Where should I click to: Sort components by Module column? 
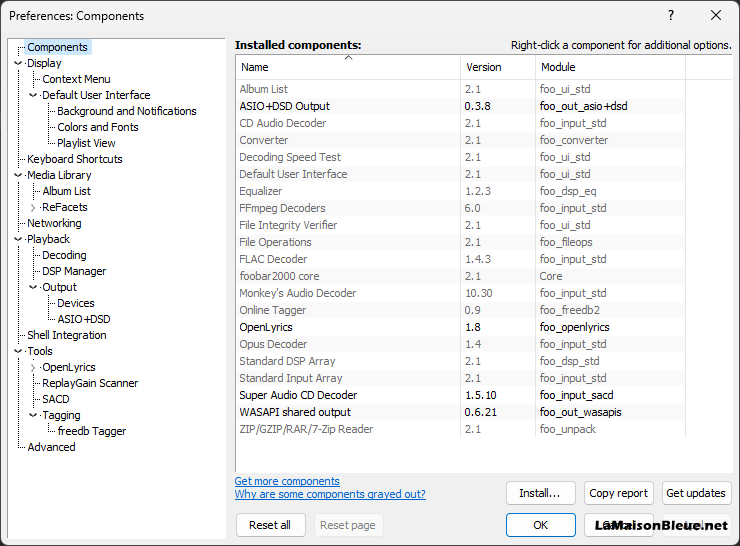point(610,67)
